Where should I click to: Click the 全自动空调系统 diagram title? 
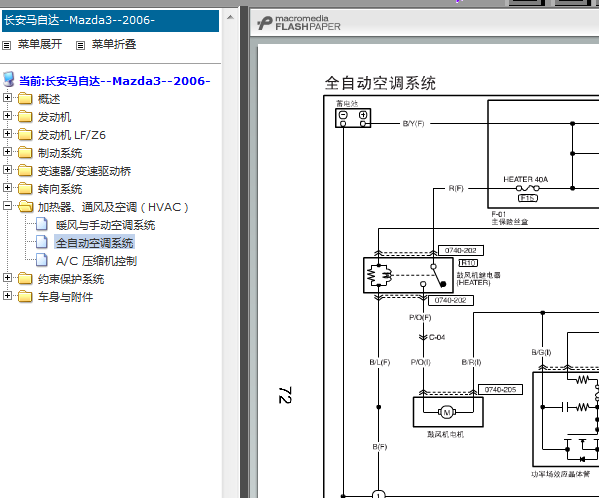(380, 83)
